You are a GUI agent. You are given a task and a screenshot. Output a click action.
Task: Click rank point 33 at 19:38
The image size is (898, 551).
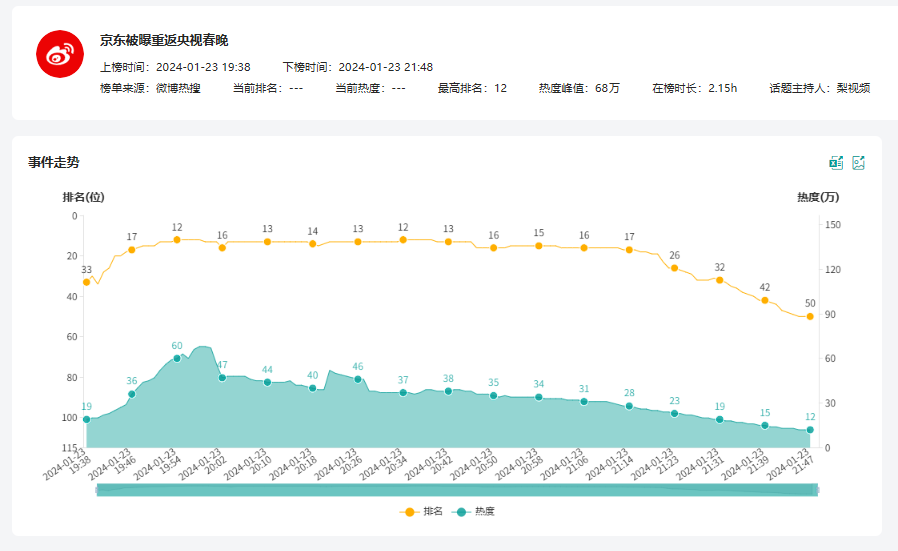86,282
